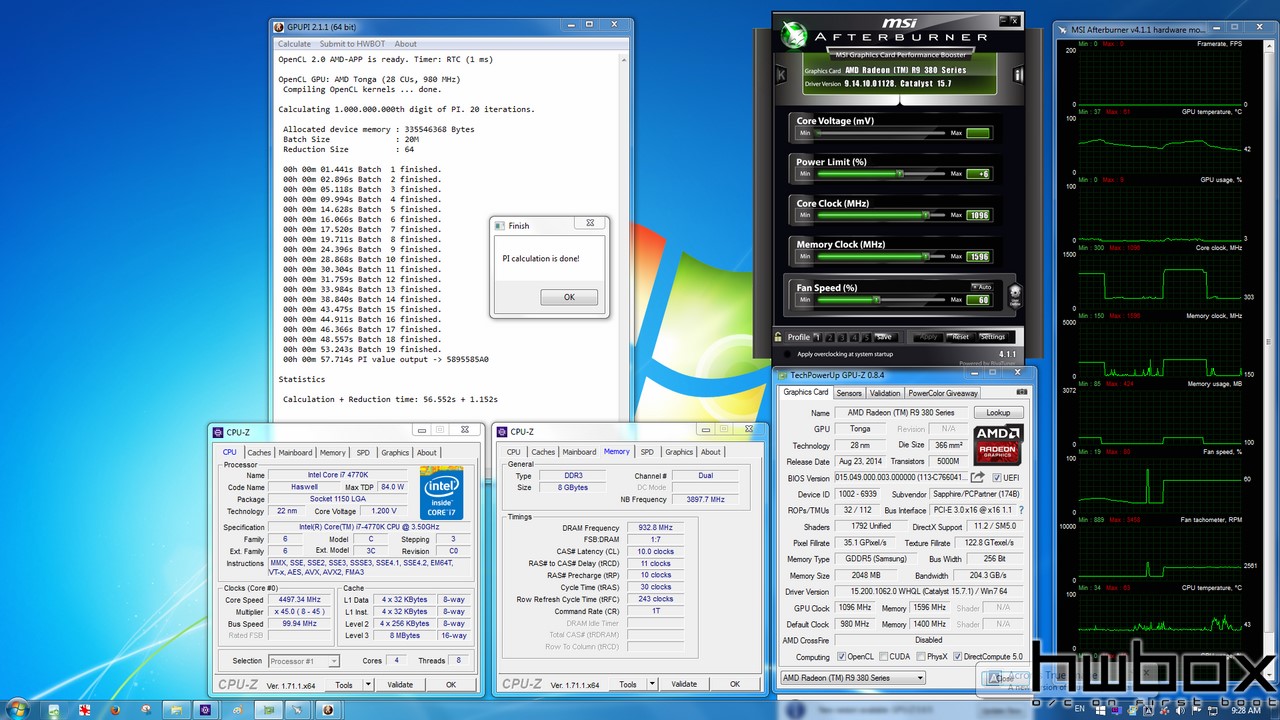The height and width of the screenshot is (720, 1280).
Task: Click Validate in the left CPU-Z window
Action: coord(400,685)
